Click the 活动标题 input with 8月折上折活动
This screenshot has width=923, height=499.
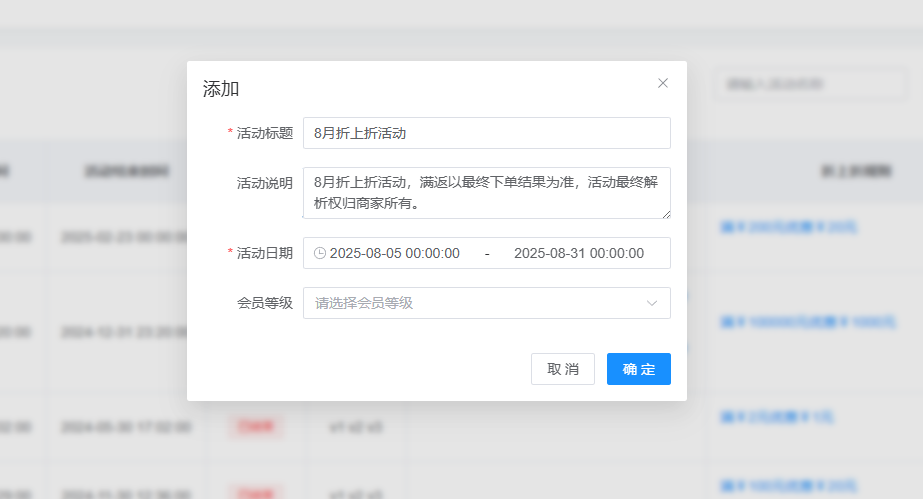pyautogui.click(x=486, y=133)
